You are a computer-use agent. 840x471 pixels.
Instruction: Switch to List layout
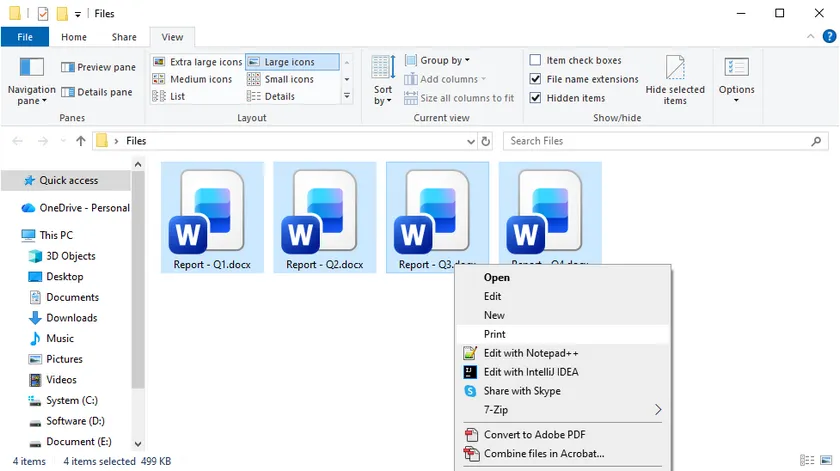(169, 96)
